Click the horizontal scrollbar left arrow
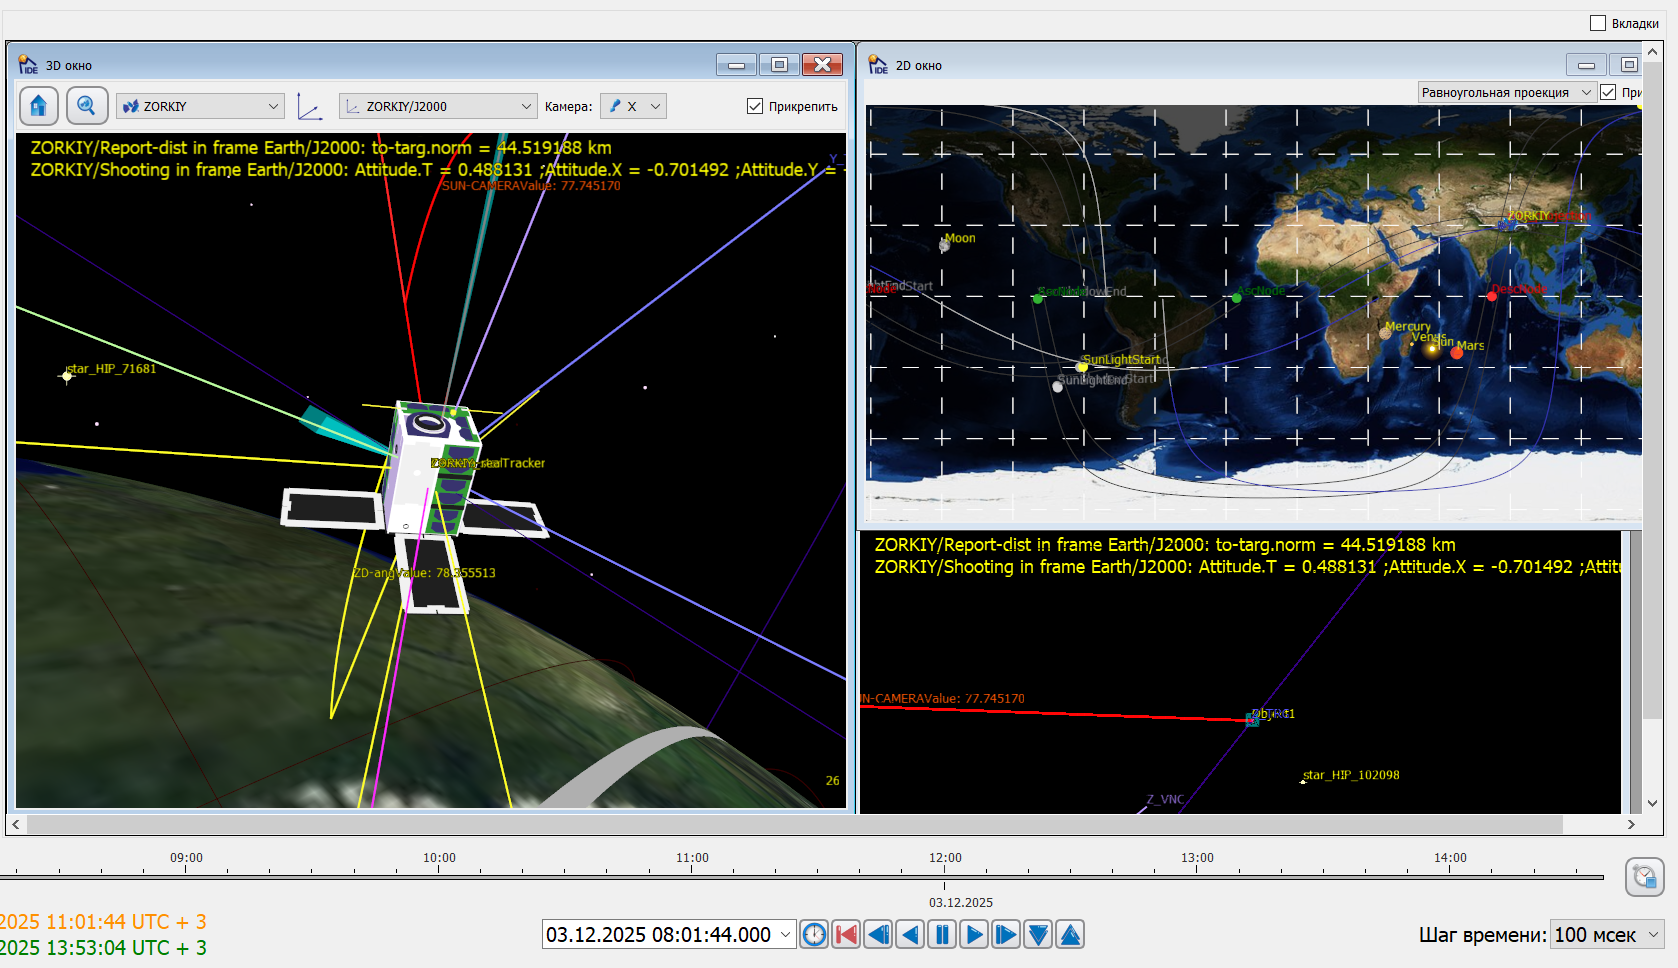Screen dimensions: 1678x968 tap(16, 824)
